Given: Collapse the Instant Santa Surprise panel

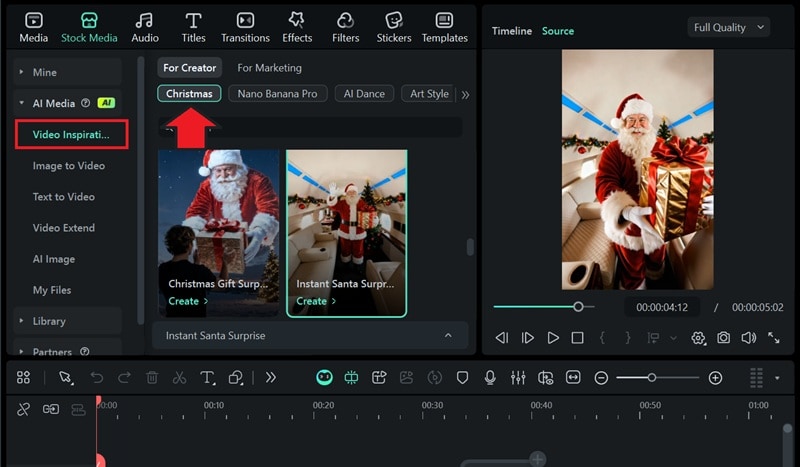Looking at the screenshot, I should pyautogui.click(x=448, y=335).
